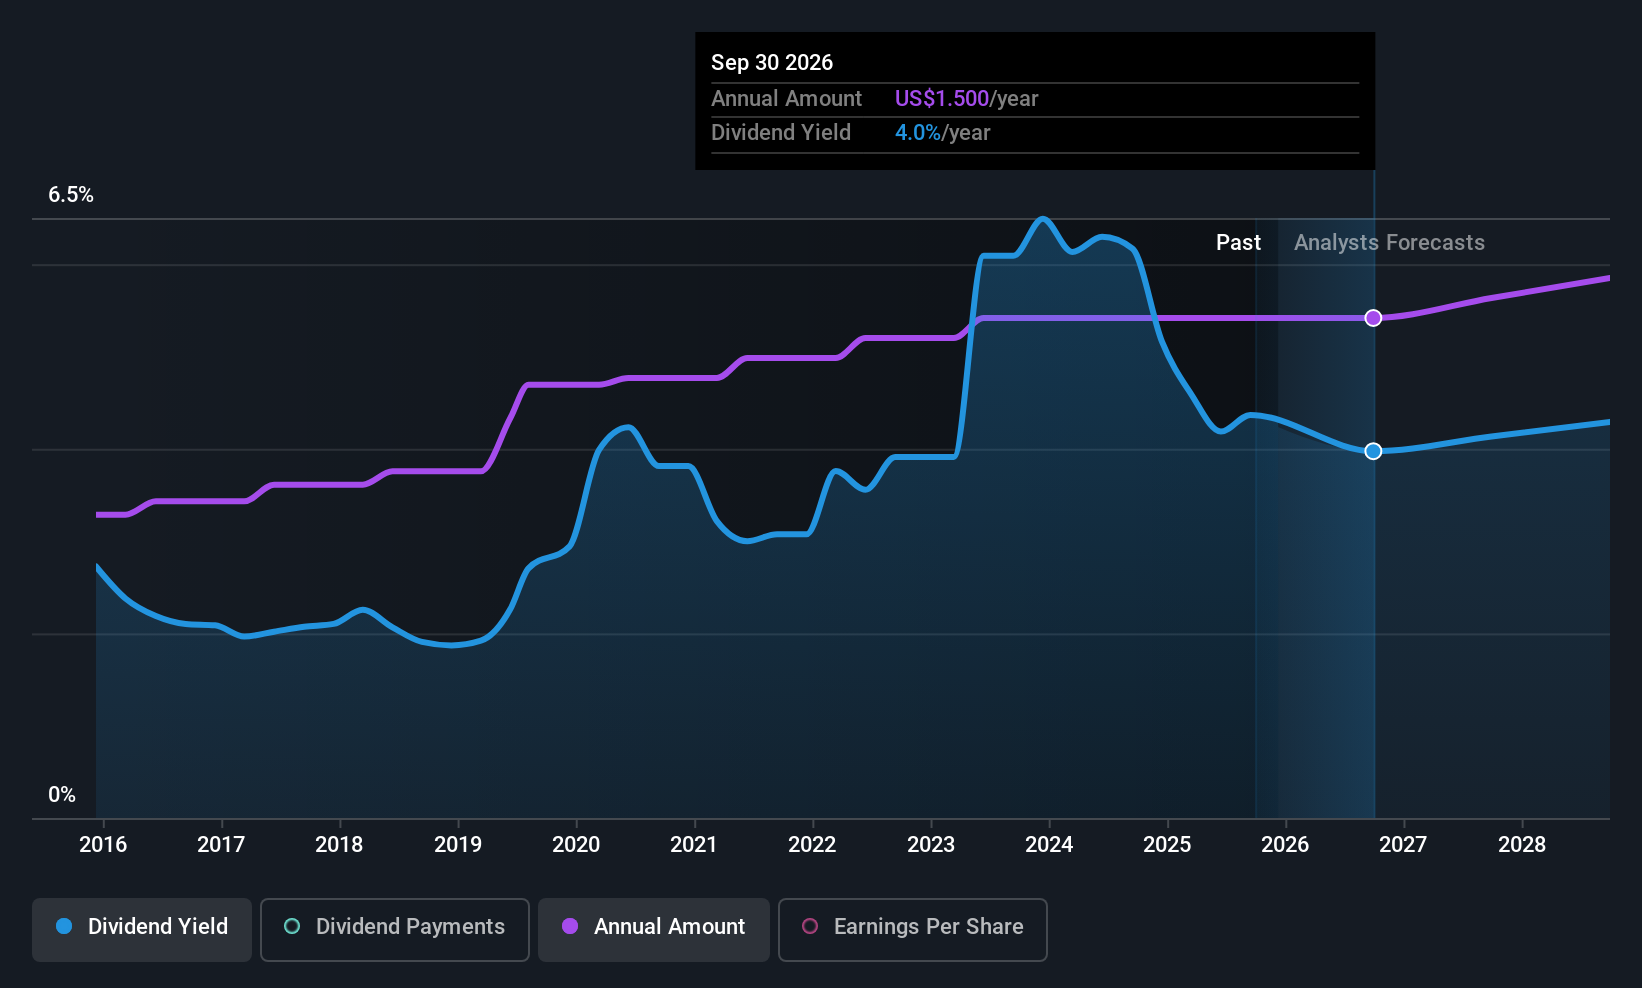Click the 6.5% y-axis label
This screenshot has width=1642, height=988.
pyautogui.click(x=71, y=195)
